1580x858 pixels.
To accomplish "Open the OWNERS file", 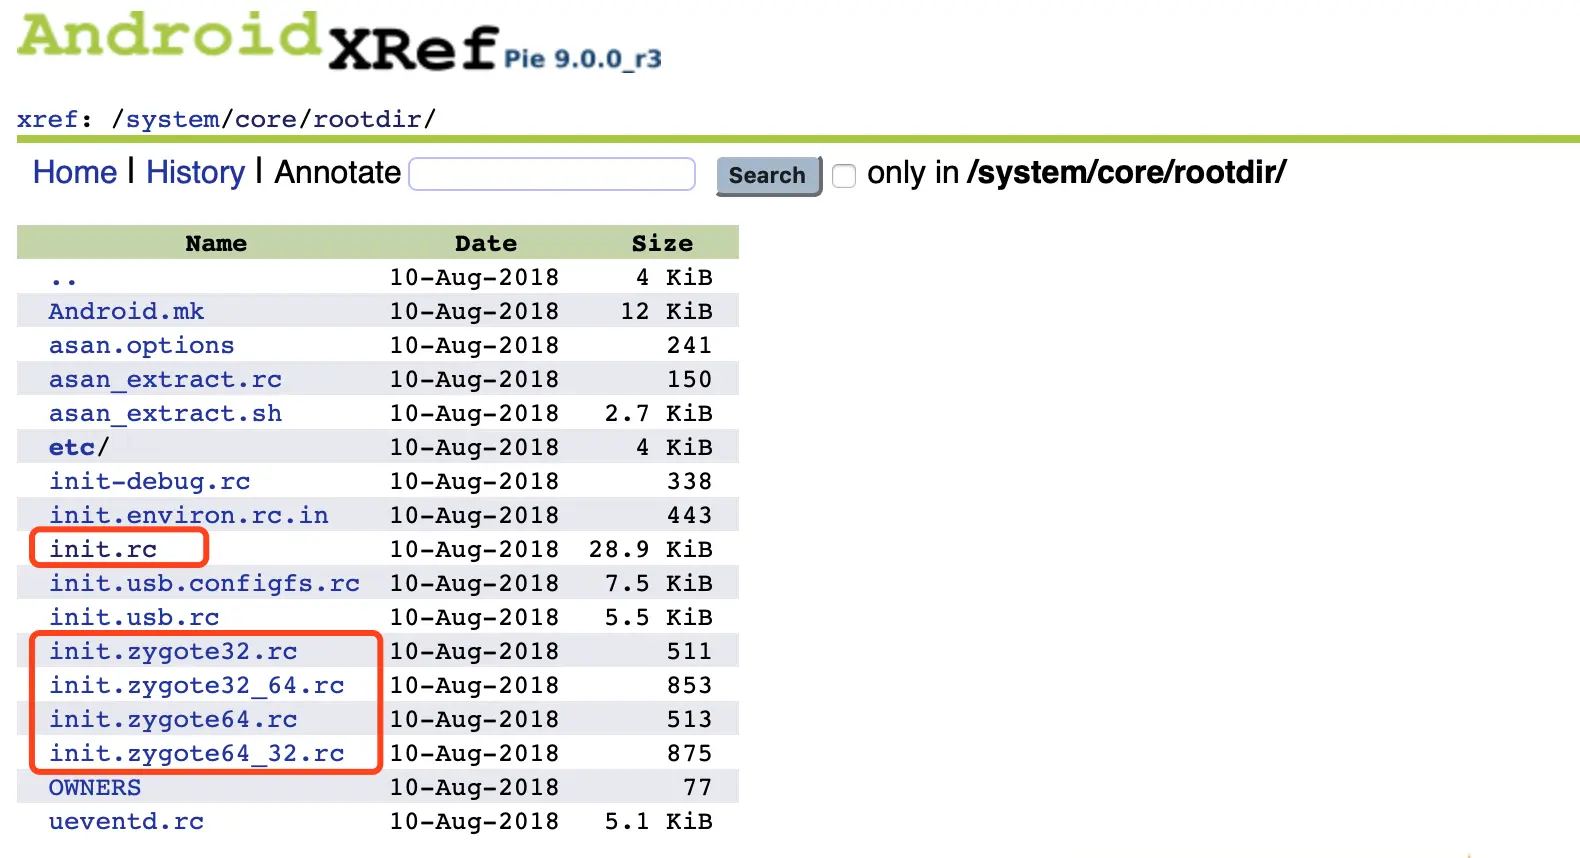I will 95,787.
